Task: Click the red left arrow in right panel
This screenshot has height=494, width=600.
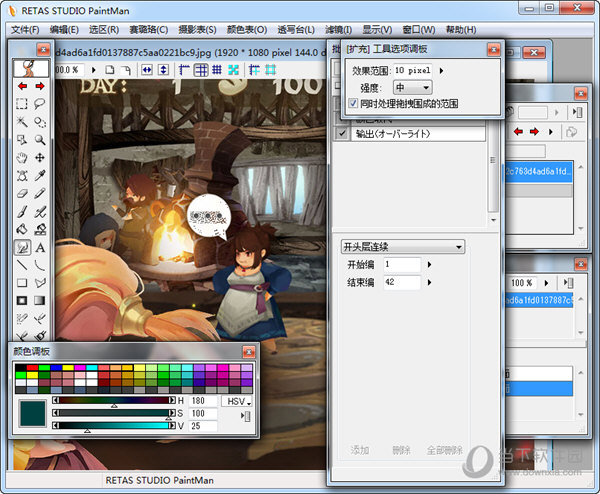Action: pos(518,132)
